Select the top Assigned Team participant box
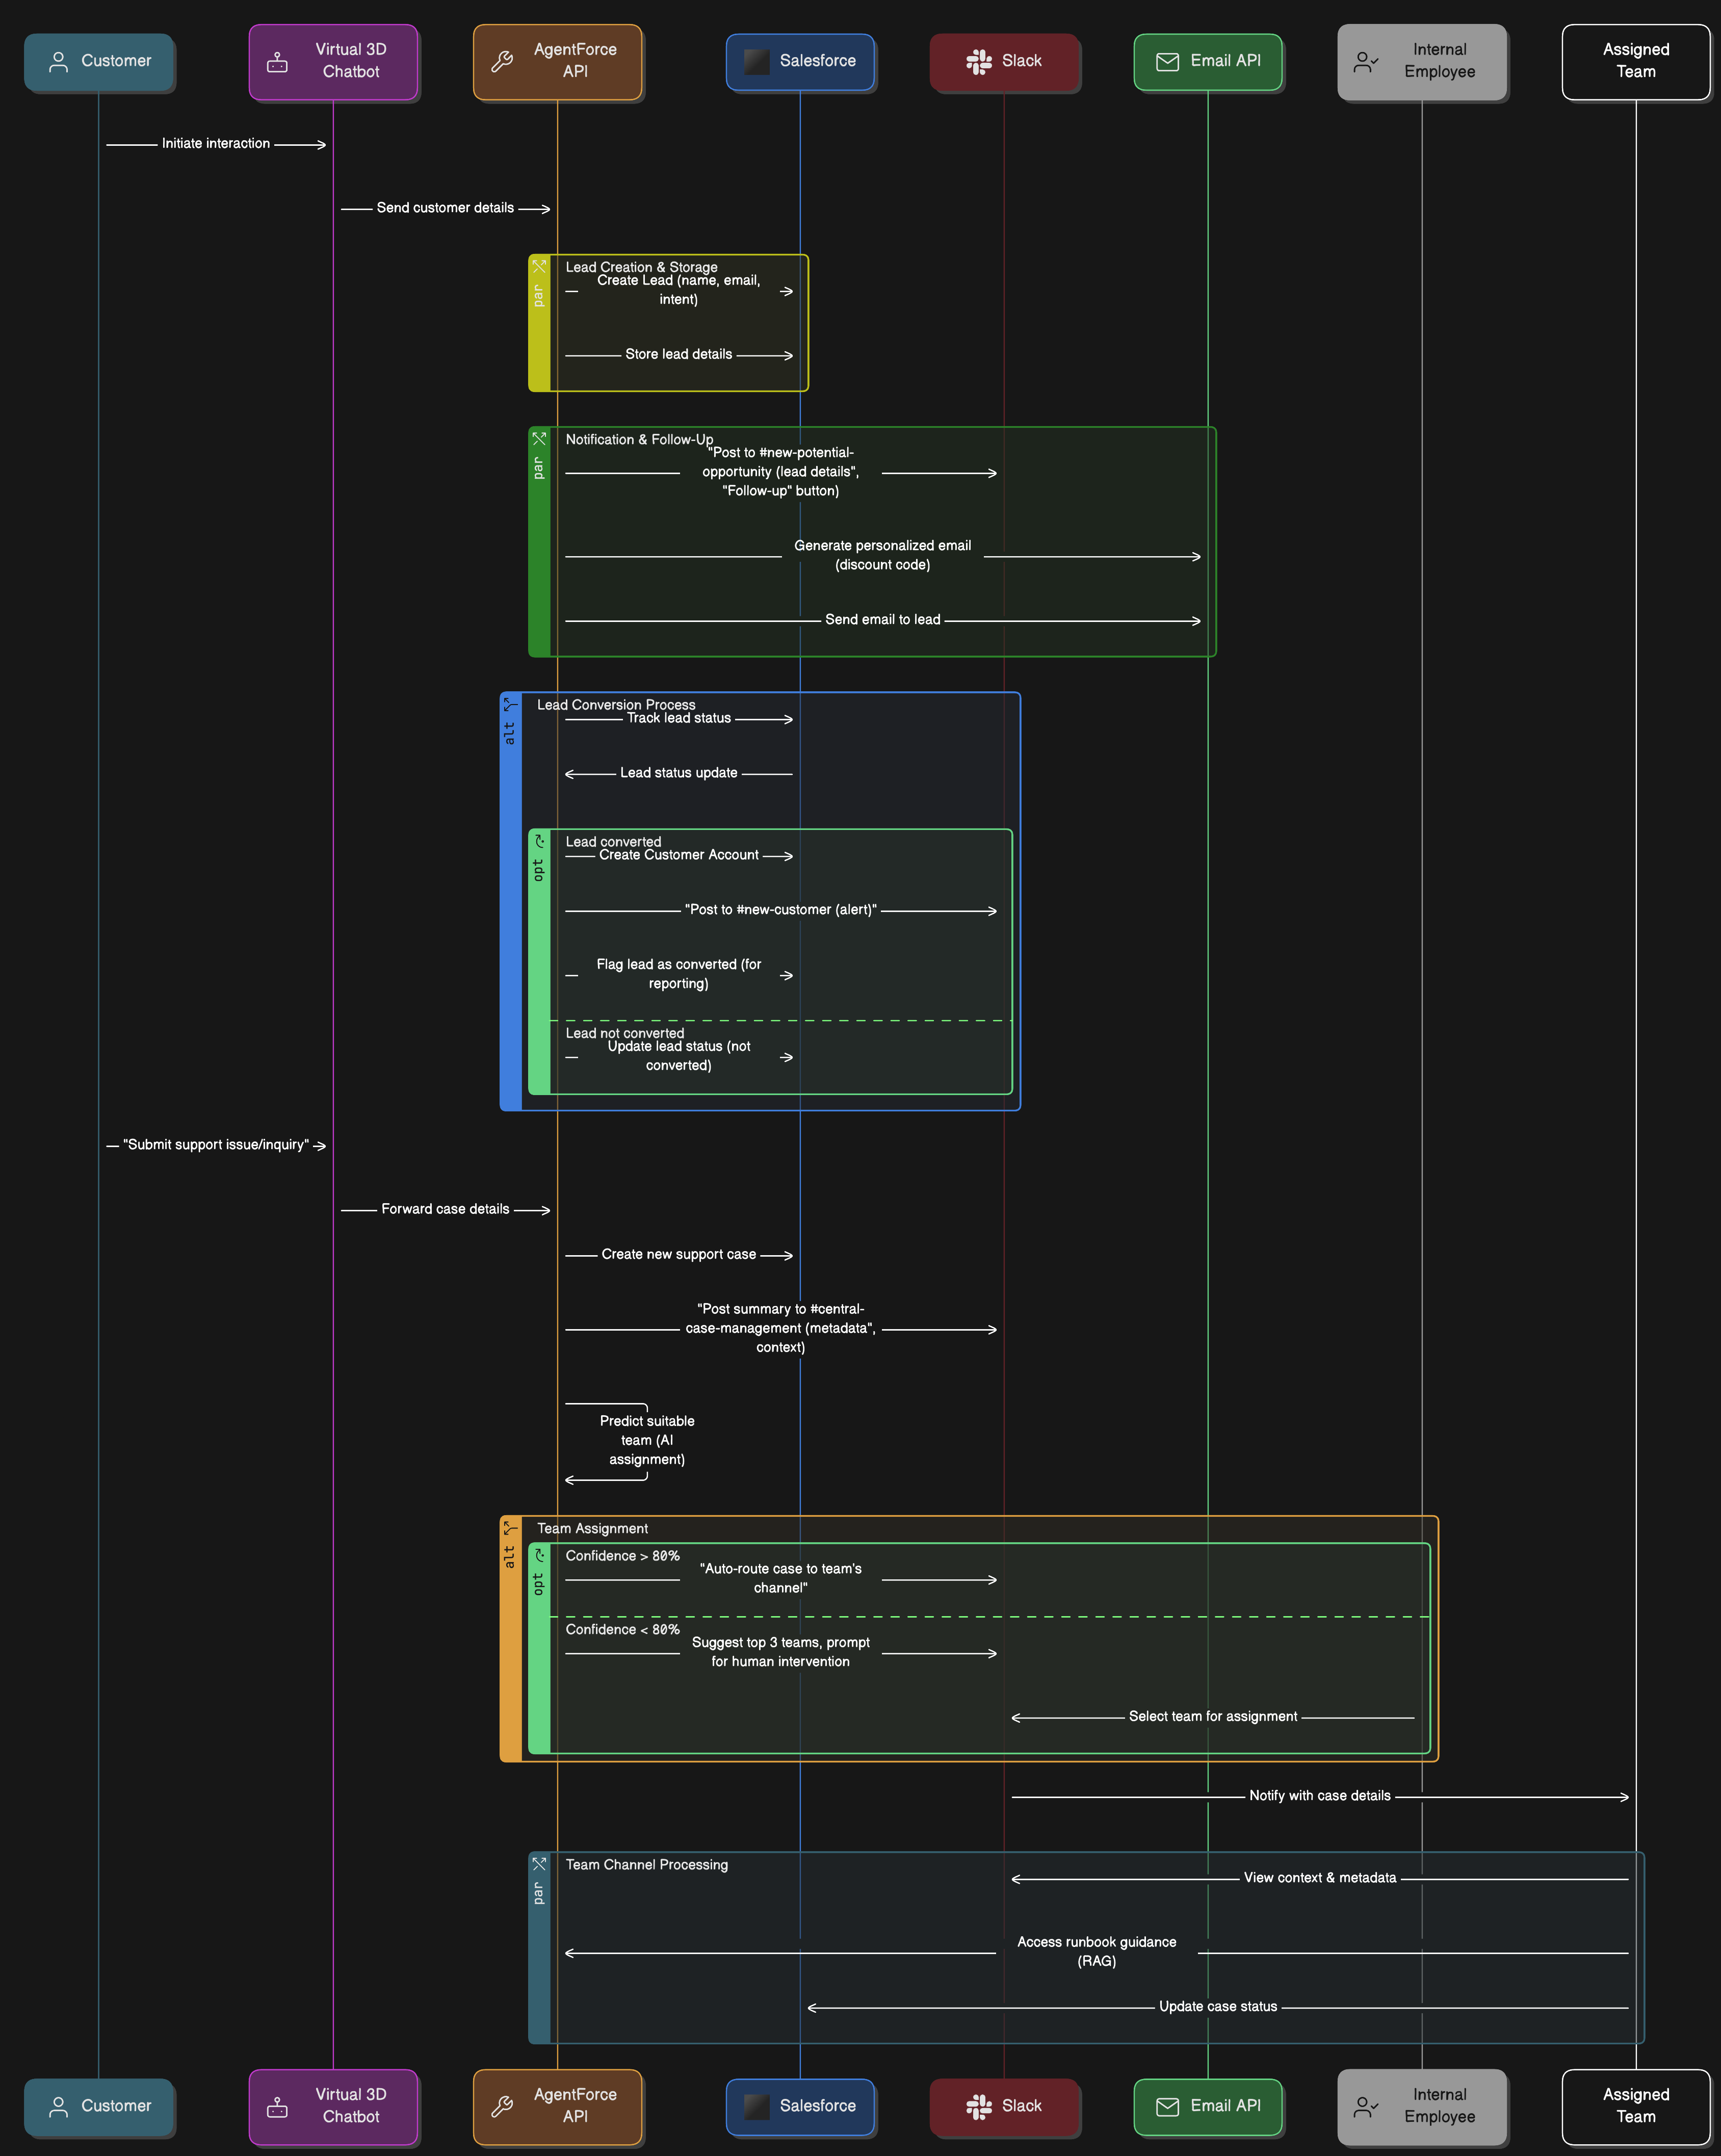This screenshot has width=1721, height=2156. [x=1636, y=62]
